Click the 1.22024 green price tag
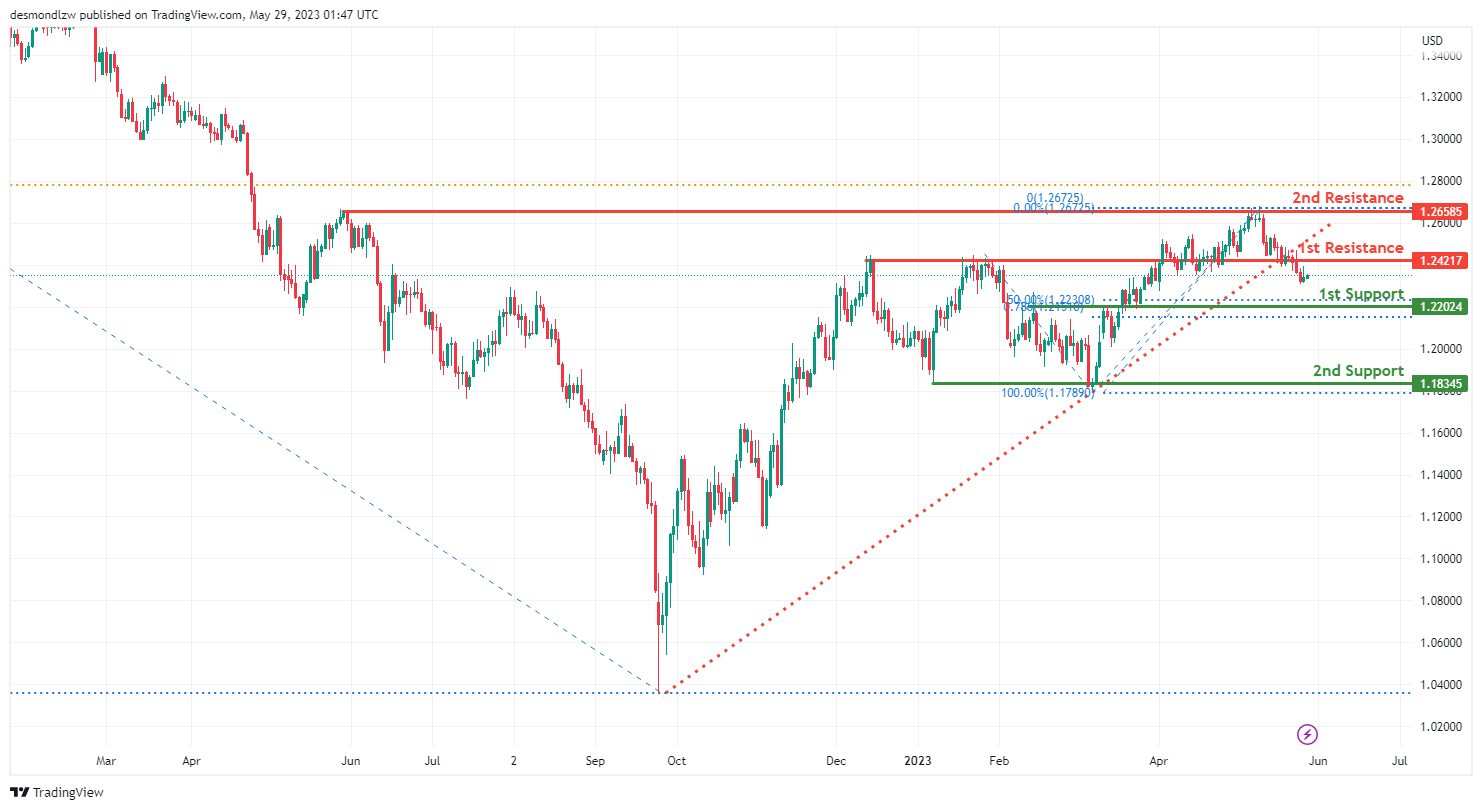This screenshot has width=1482, height=810. click(1437, 307)
